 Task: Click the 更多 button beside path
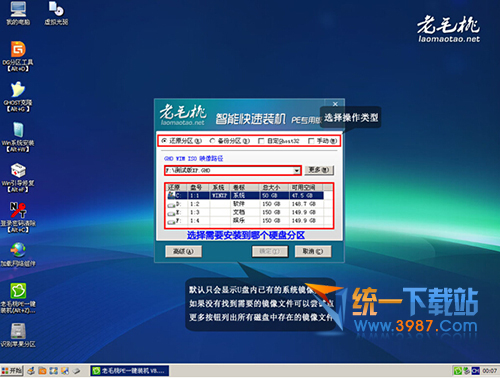tap(319, 170)
